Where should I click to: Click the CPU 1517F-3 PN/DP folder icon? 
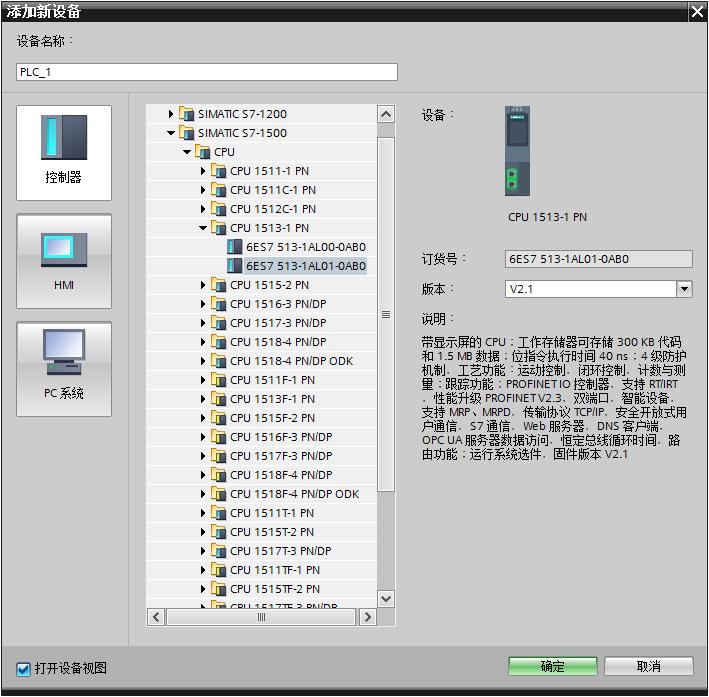click(219, 456)
